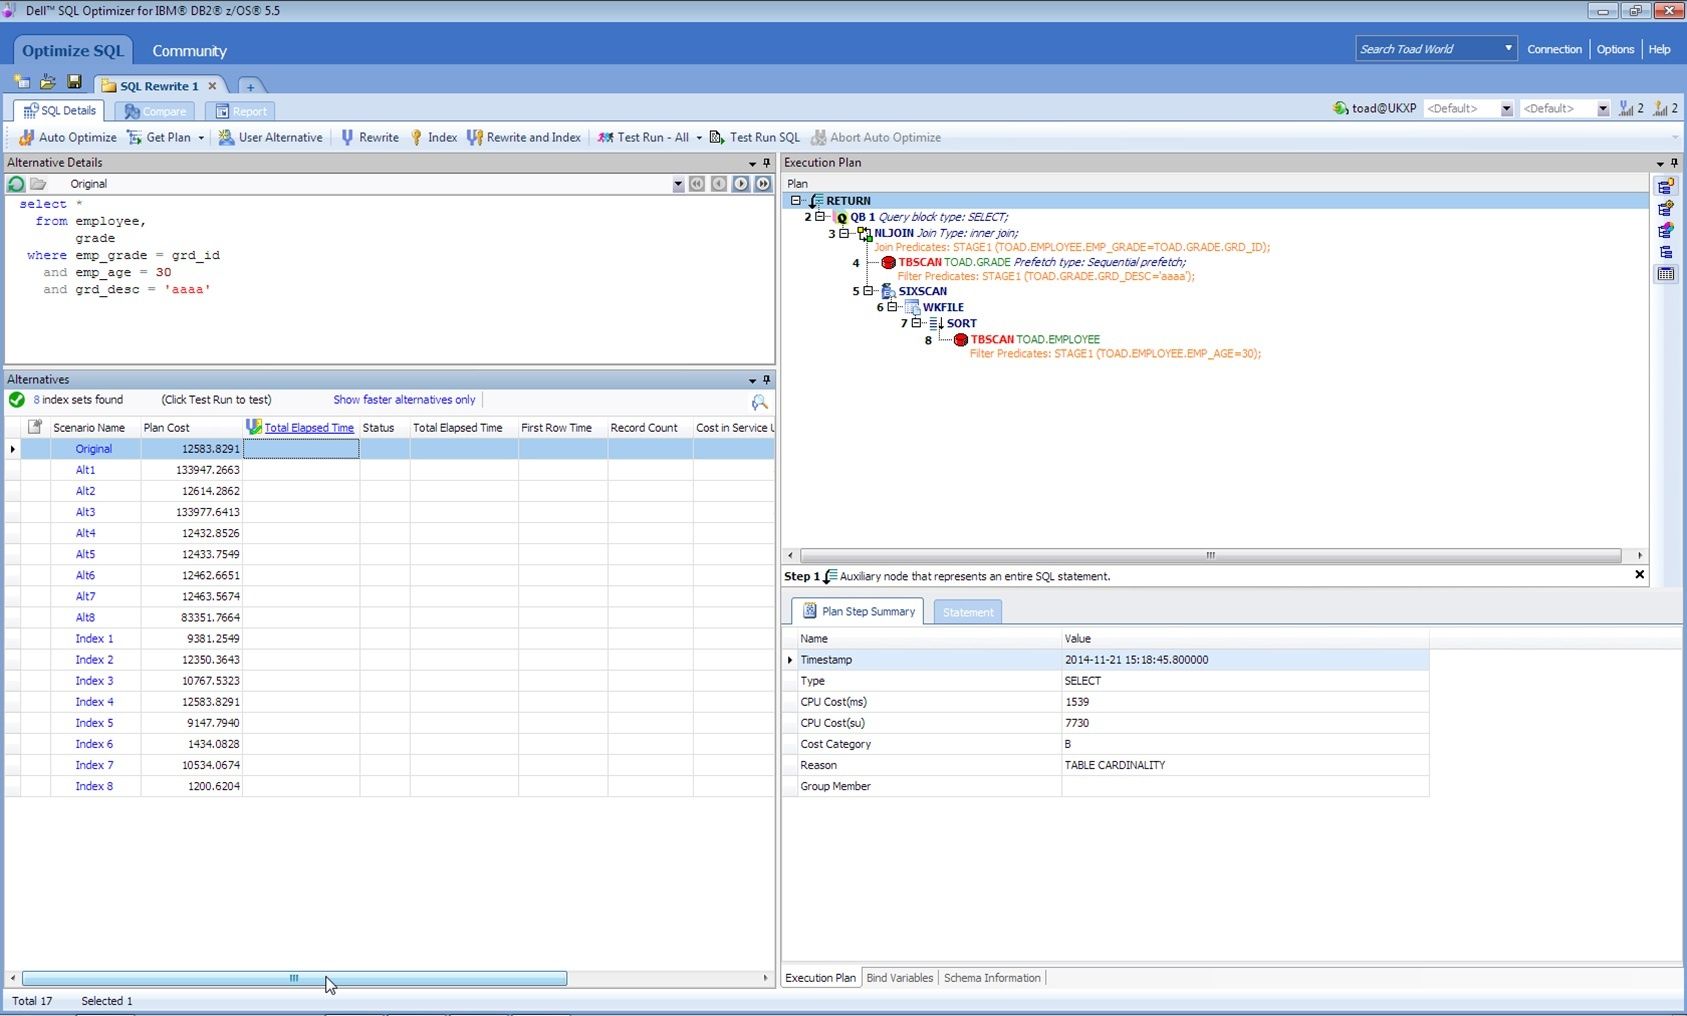The image size is (1687, 1016).
Task: Open Help in the top bar
Action: (x=1659, y=49)
